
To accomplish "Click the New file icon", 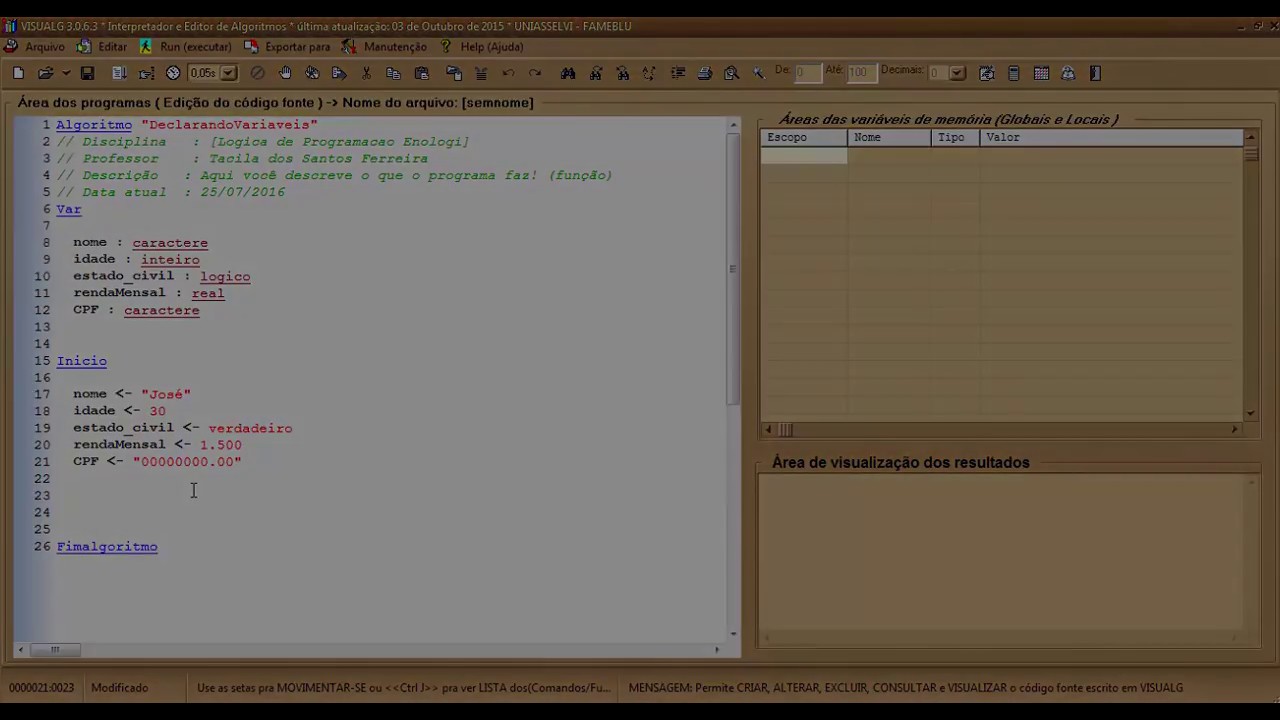I will click(18, 73).
